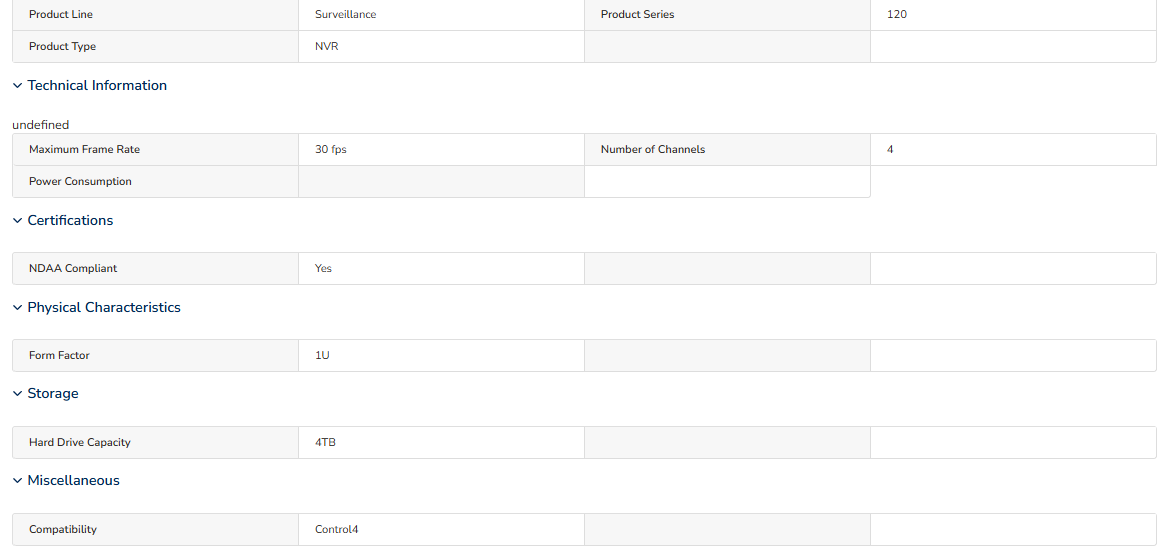Collapse the Certifications section chevron
This screenshot has height=557, width=1170.
tap(17, 221)
